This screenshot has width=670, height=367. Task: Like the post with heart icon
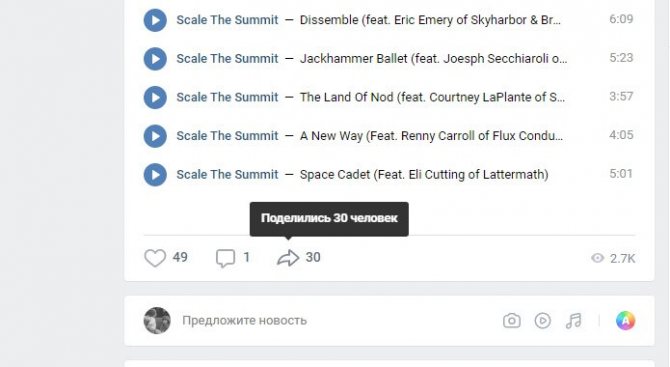click(x=155, y=258)
